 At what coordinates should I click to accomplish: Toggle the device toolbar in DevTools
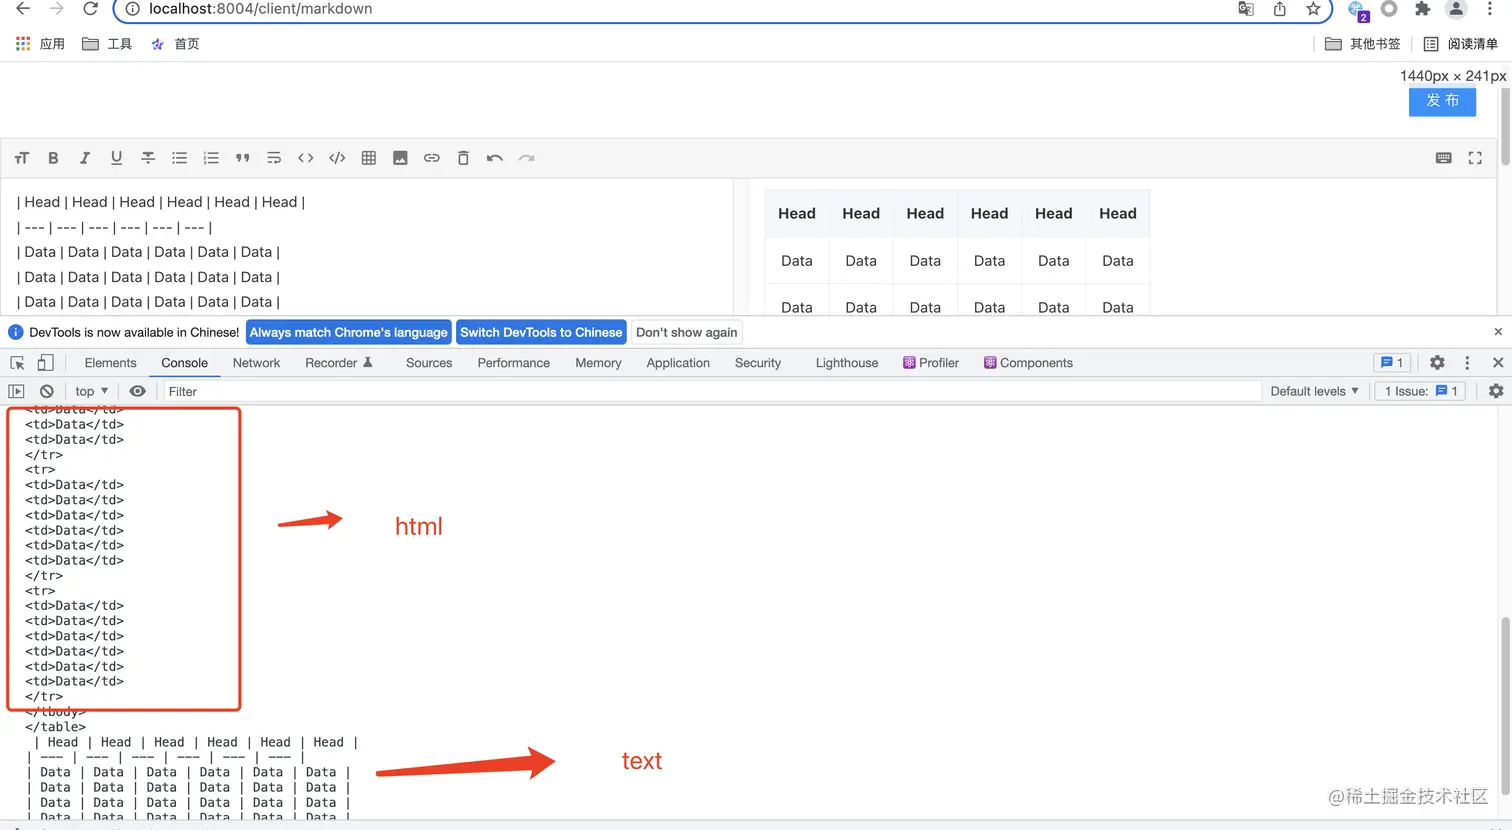point(45,363)
